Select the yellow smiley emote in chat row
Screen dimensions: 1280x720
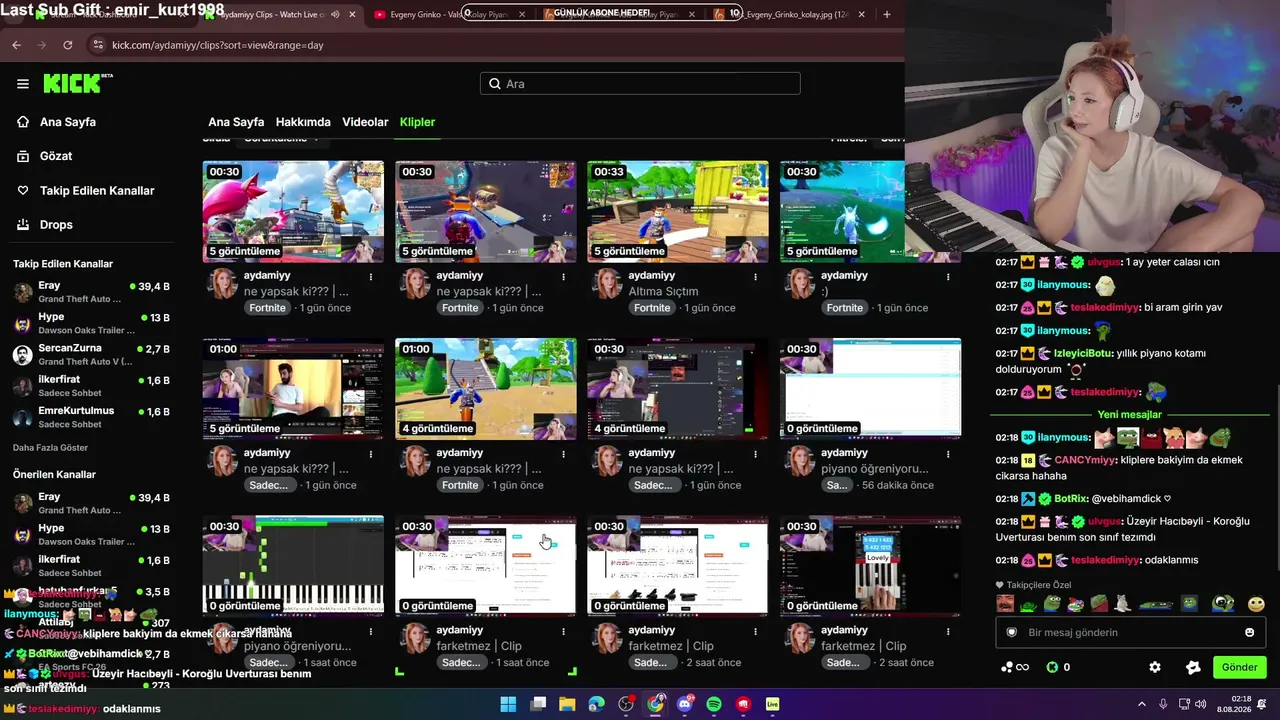click(x=1256, y=603)
